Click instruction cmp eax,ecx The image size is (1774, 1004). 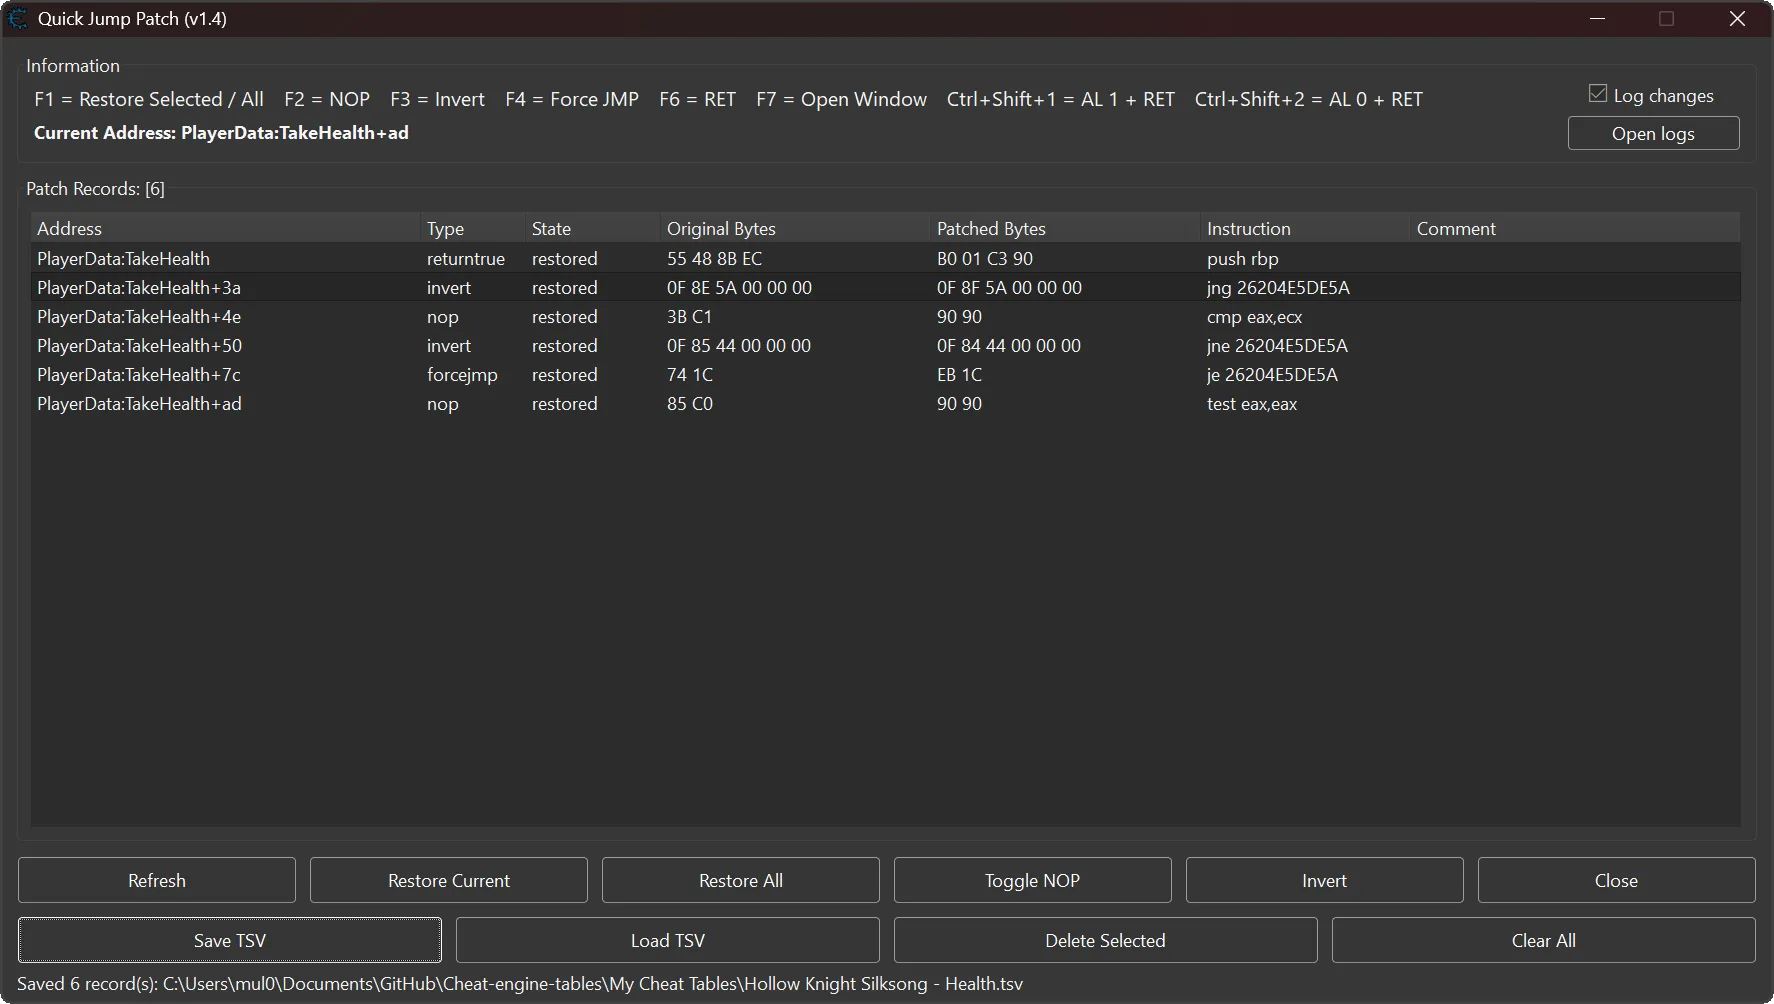pyautogui.click(x=1254, y=317)
